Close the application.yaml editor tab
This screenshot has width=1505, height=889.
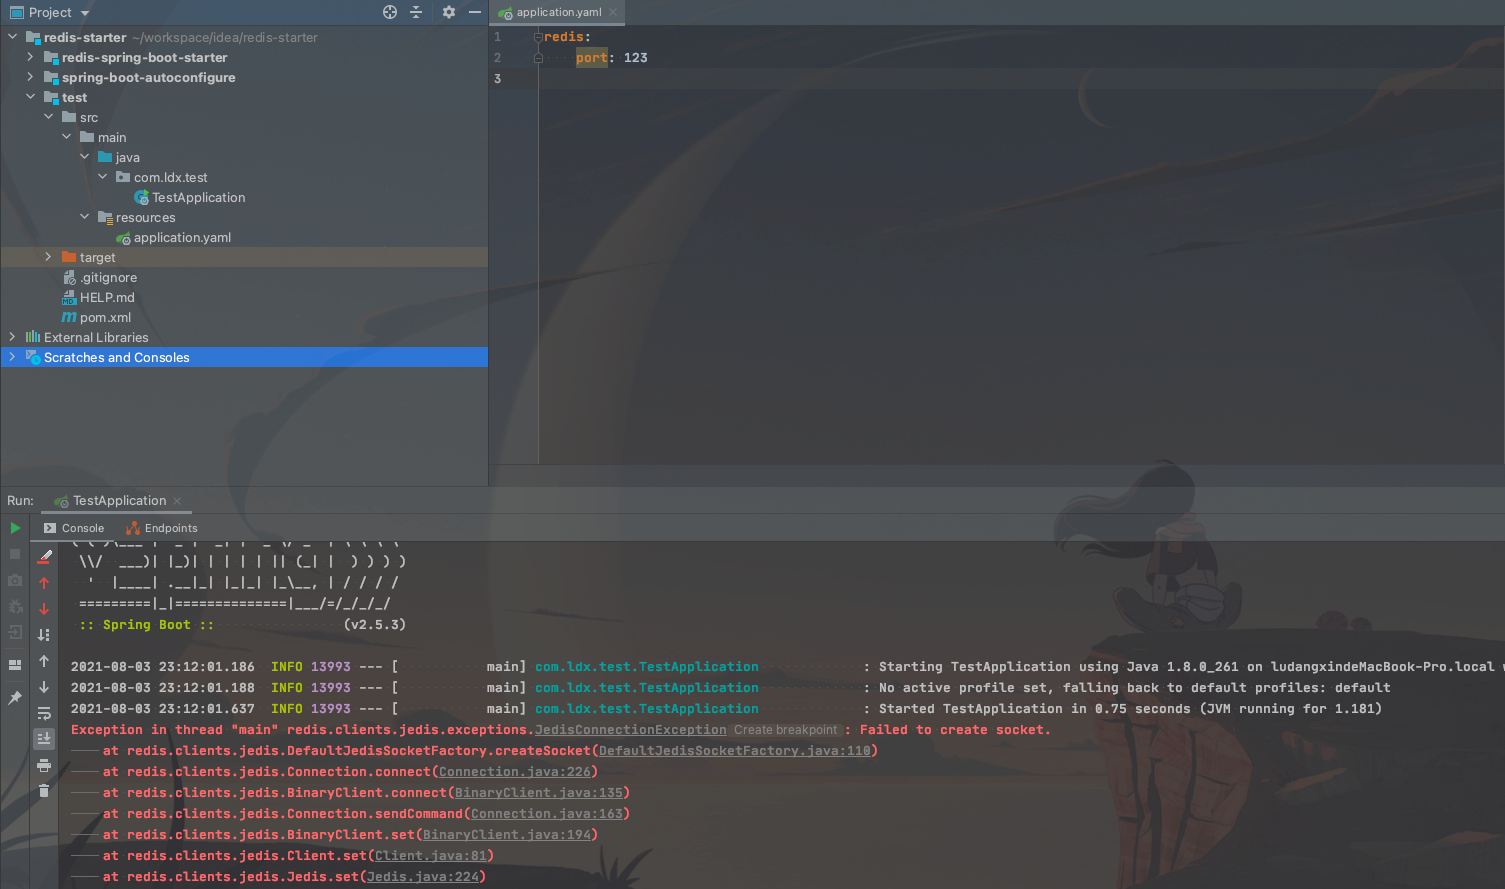(x=613, y=12)
